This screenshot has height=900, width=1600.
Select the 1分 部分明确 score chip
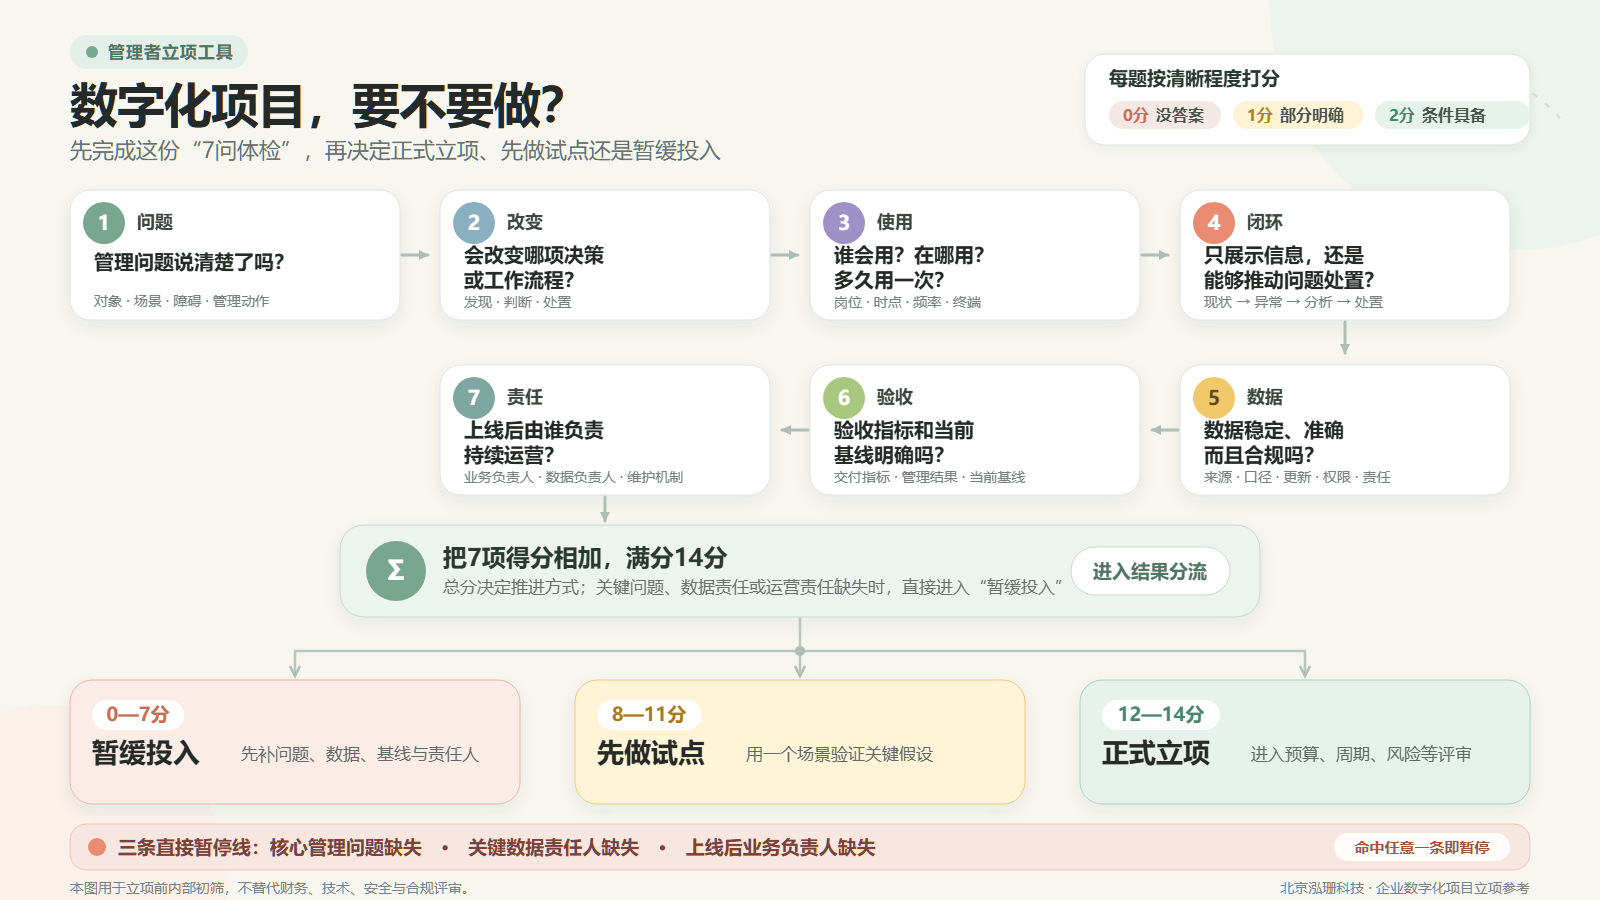coord(1296,115)
